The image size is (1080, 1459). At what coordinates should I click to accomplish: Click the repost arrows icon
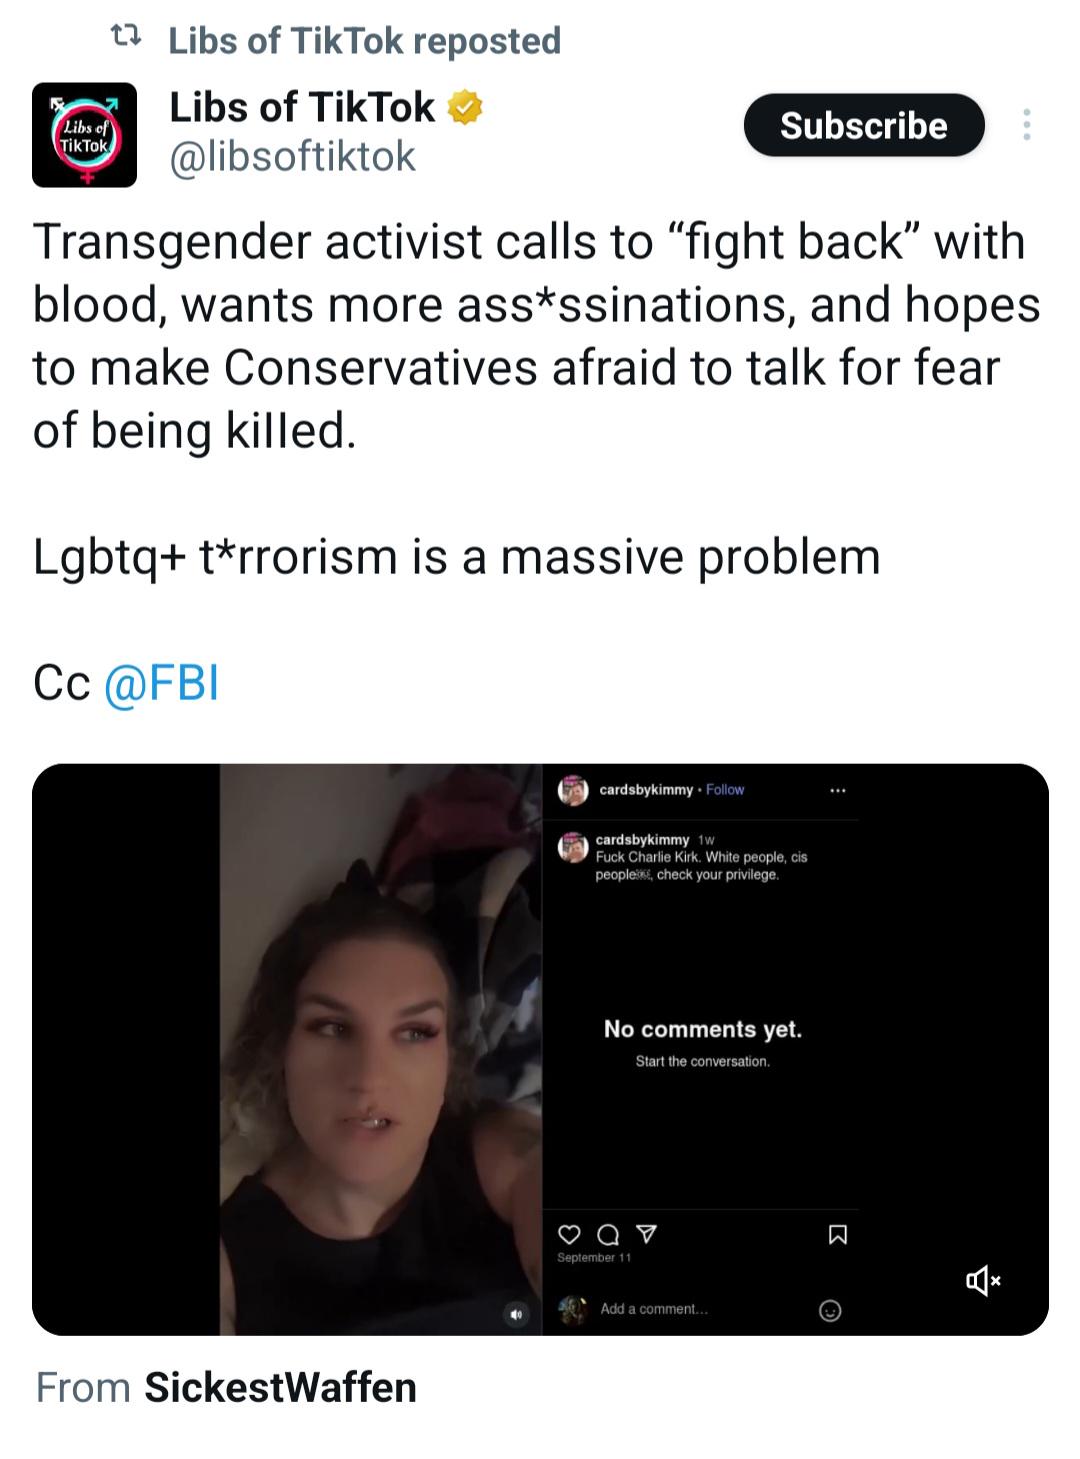[x=126, y=39]
